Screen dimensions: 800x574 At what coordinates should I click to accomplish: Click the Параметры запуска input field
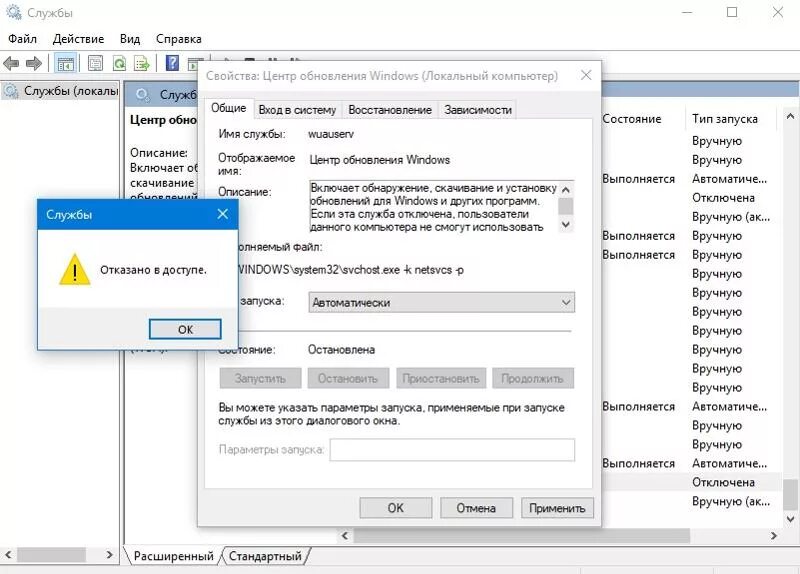click(x=452, y=450)
